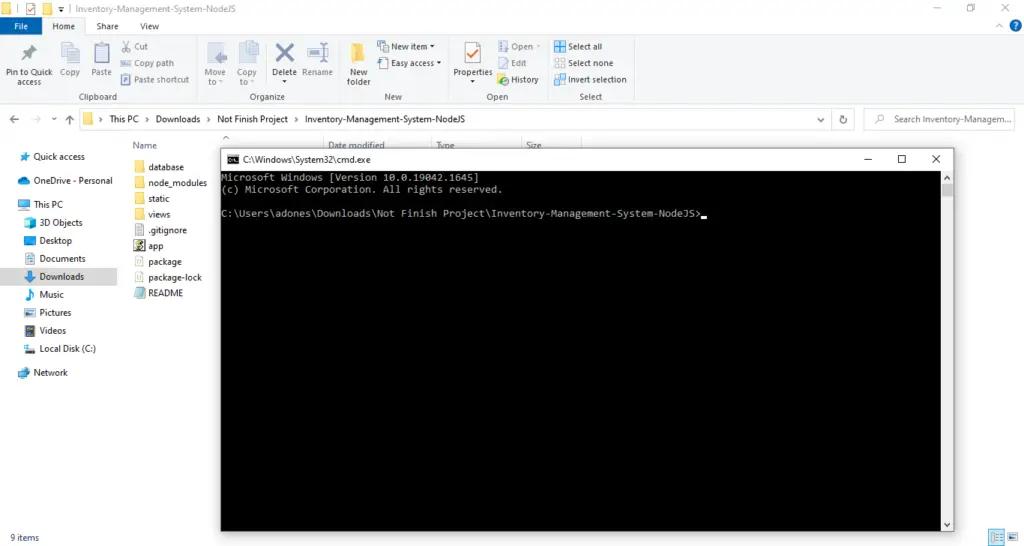Click the Up one level arrow

click(x=69, y=120)
